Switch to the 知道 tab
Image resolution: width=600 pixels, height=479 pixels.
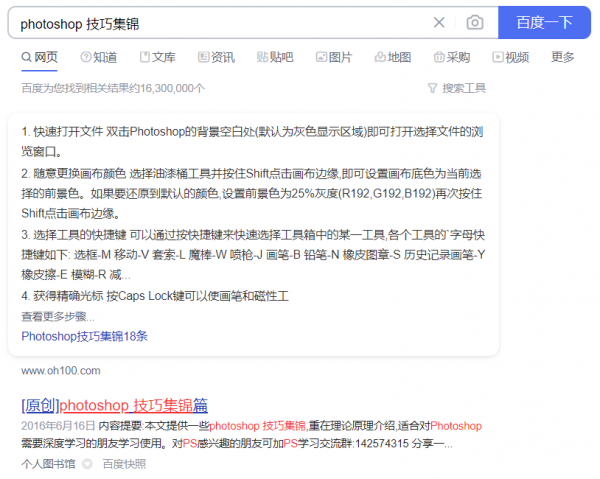pos(97,57)
